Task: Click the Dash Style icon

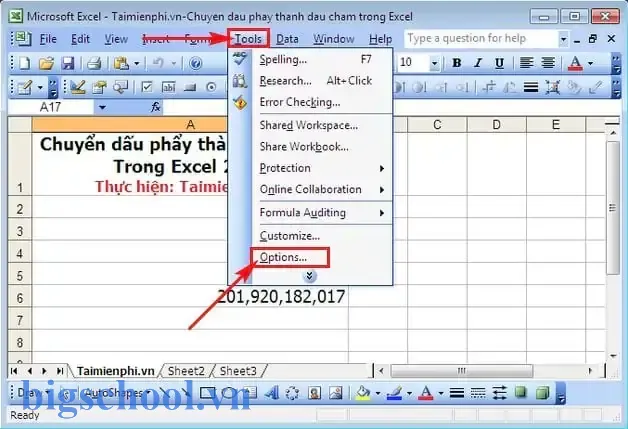Action: (x=478, y=393)
